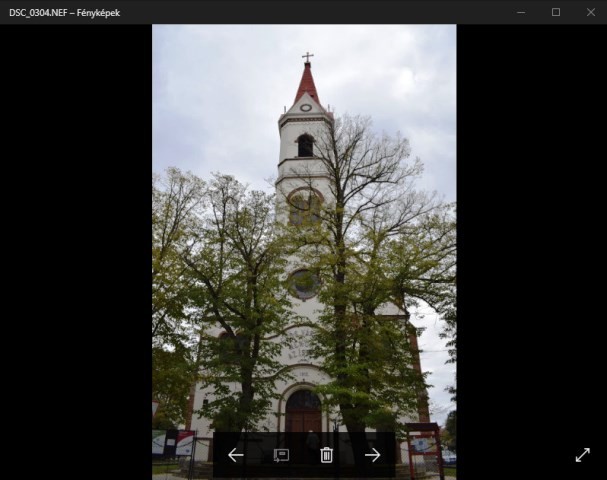The width and height of the screenshot is (607, 480).
Task: Click the DSC_0304.NEF title bar text
Action: coord(64,12)
